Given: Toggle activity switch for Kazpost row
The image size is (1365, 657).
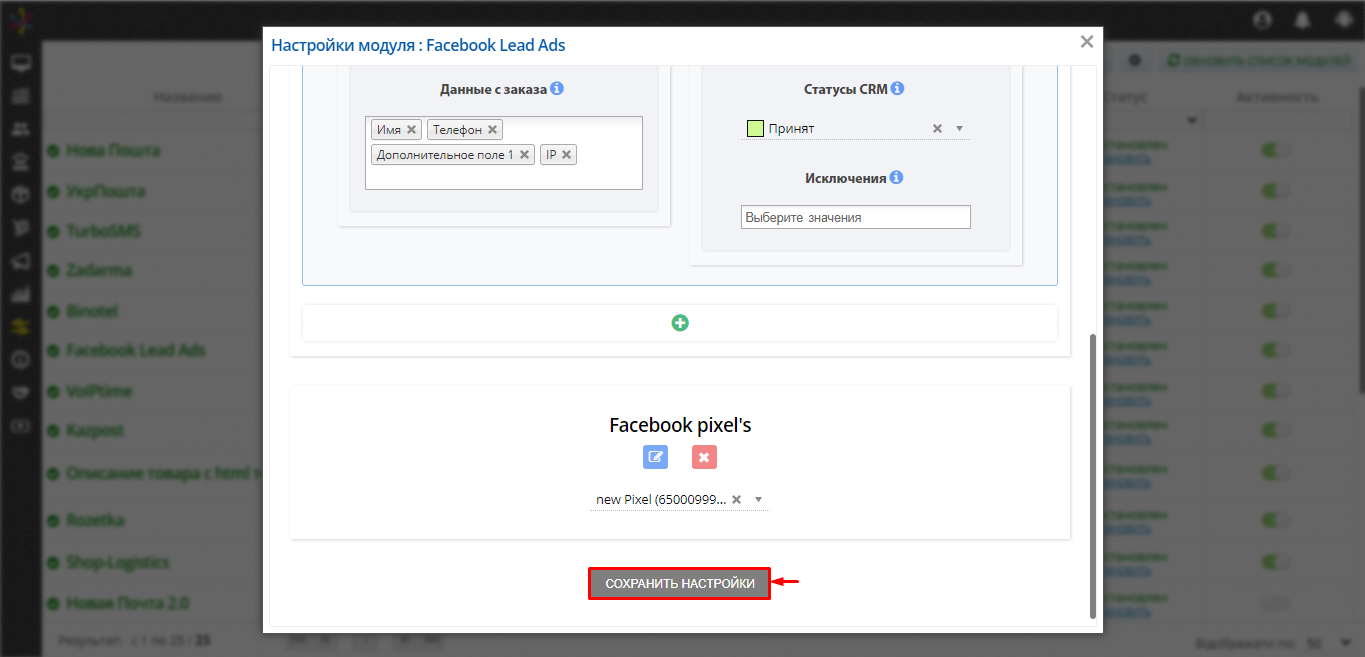Looking at the screenshot, I should click(x=1275, y=430).
